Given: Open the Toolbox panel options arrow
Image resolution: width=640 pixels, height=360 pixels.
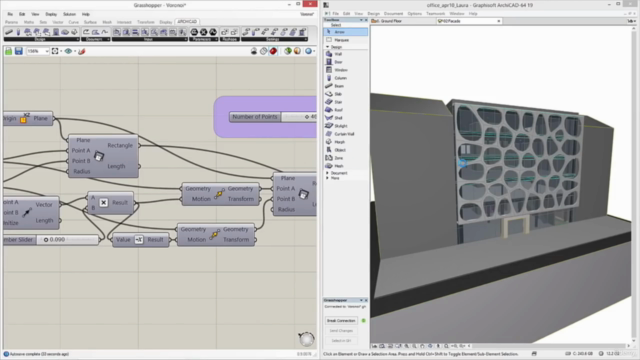Looking at the screenshot, I should 361,20.
